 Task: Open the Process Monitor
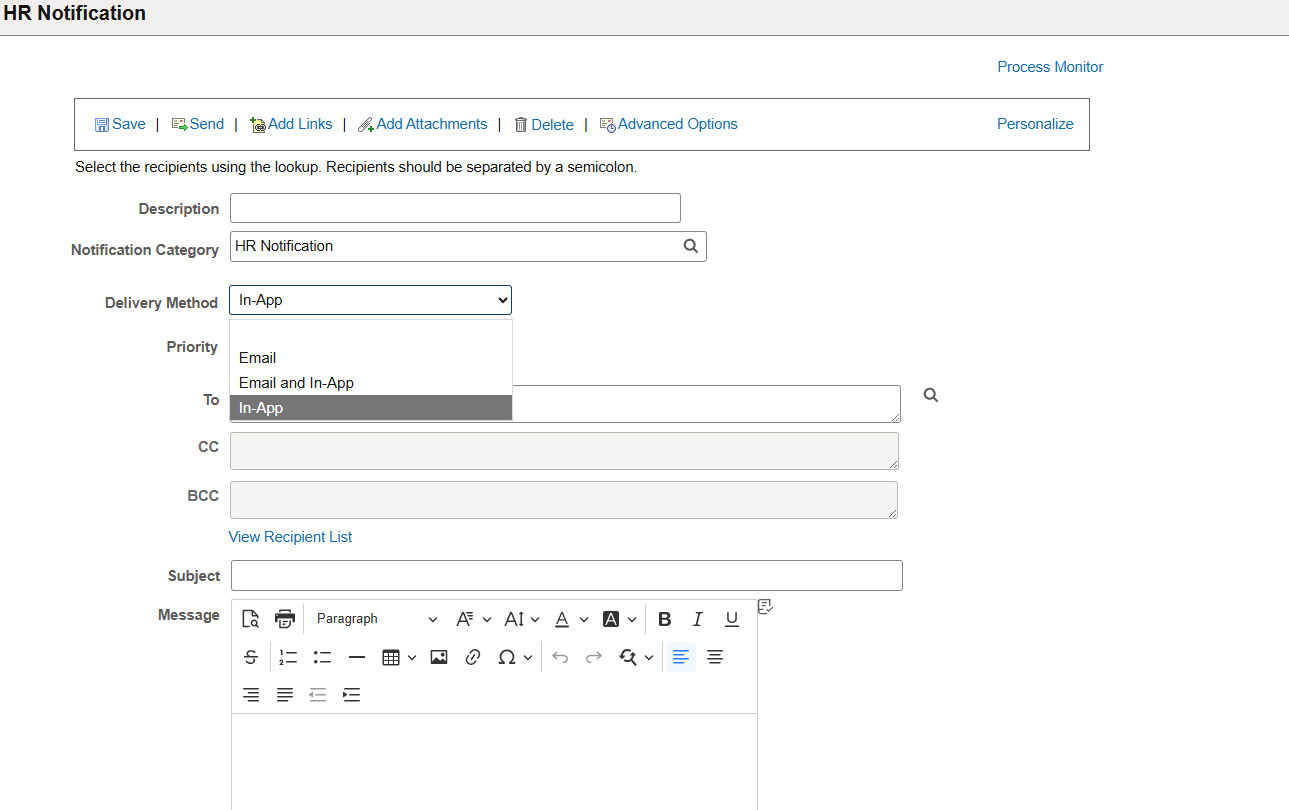[x=1050, y=66]
